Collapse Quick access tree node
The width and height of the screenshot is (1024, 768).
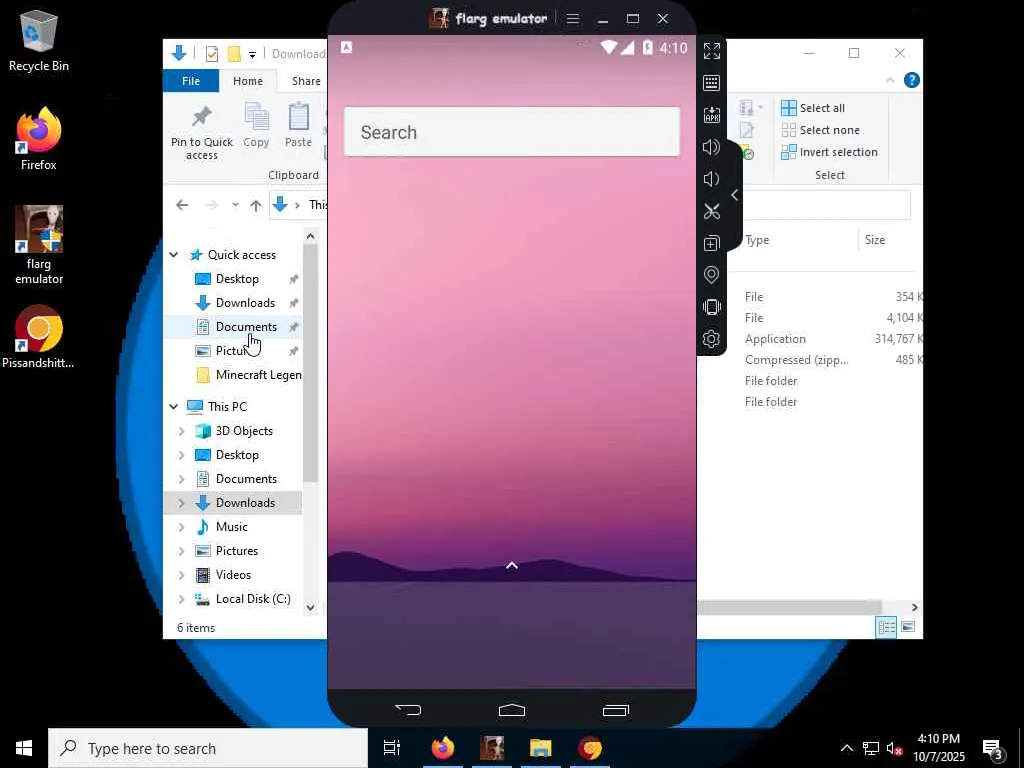(x=174, y=255)
